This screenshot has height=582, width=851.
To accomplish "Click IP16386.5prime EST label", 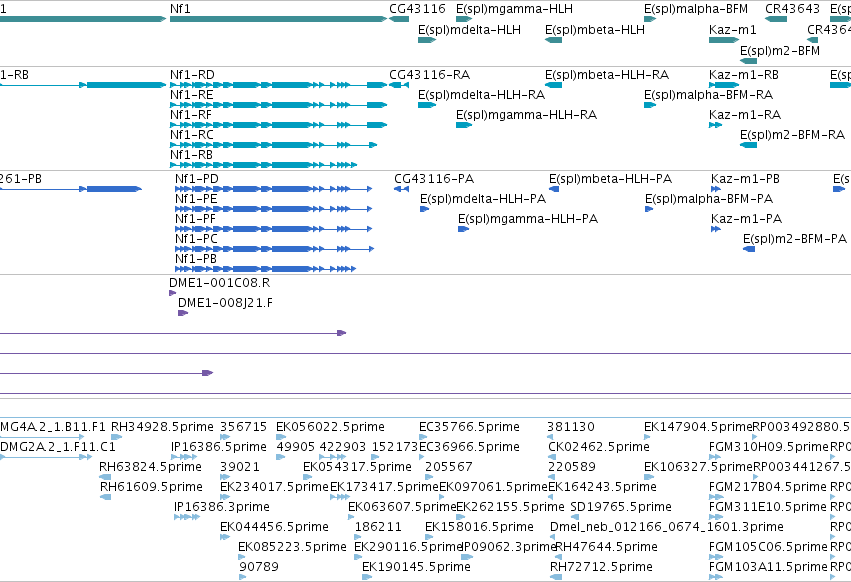I will point(219,447).
